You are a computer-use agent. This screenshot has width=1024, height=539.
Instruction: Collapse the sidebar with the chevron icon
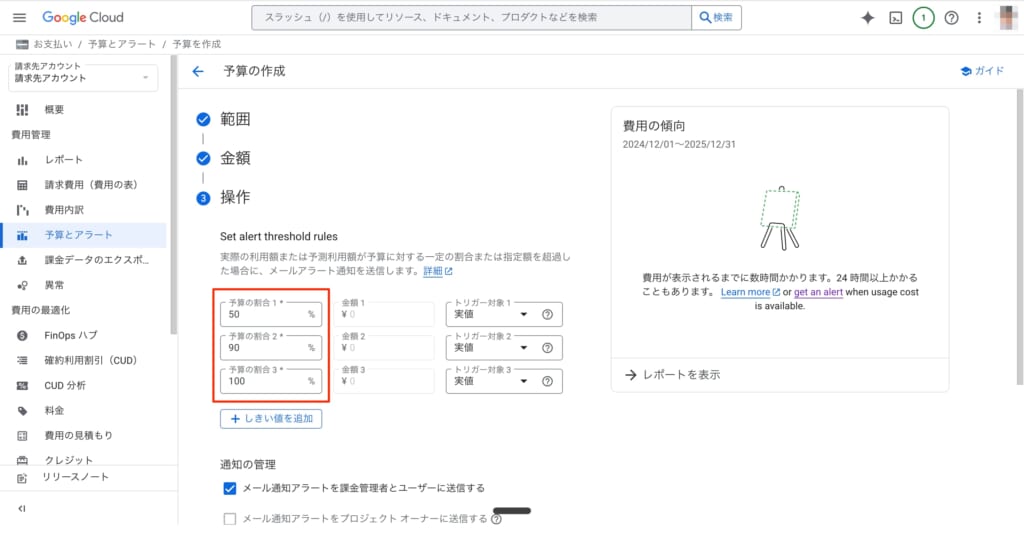pos(22,508)
